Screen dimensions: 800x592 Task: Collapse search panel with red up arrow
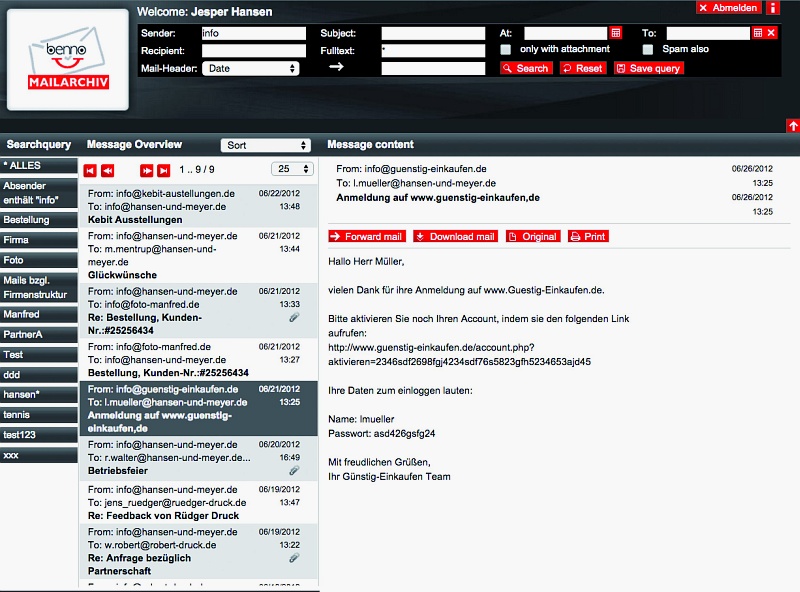point(793,126)
